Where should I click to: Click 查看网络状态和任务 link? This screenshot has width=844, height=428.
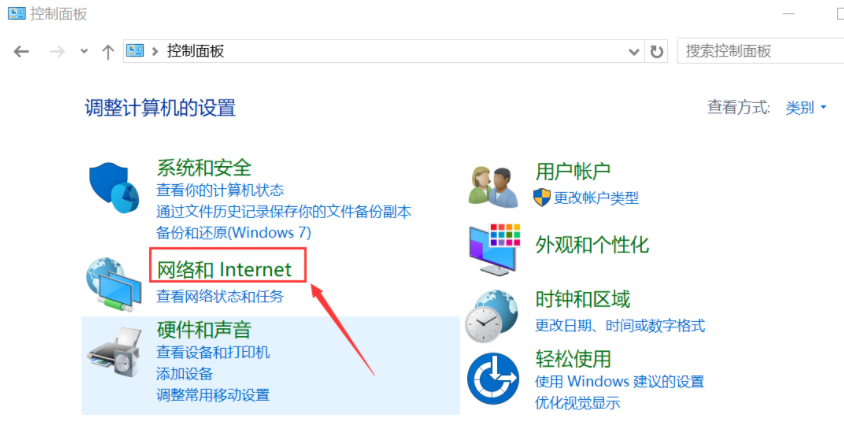point(220,296)
